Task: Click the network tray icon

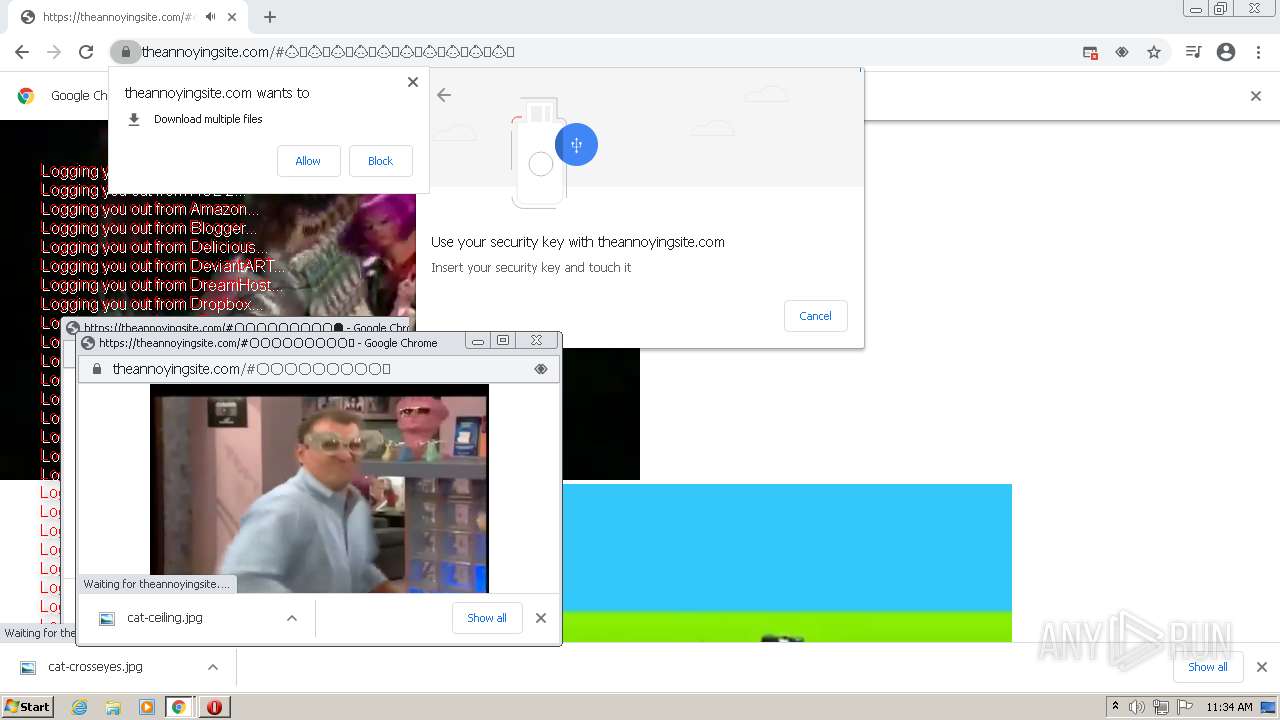Action: [1161, 707]
